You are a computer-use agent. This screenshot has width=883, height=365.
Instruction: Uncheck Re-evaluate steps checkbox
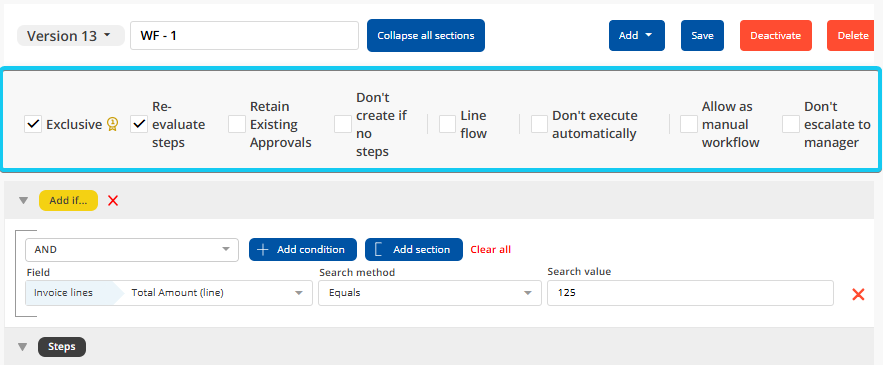[x=139, y=124]
